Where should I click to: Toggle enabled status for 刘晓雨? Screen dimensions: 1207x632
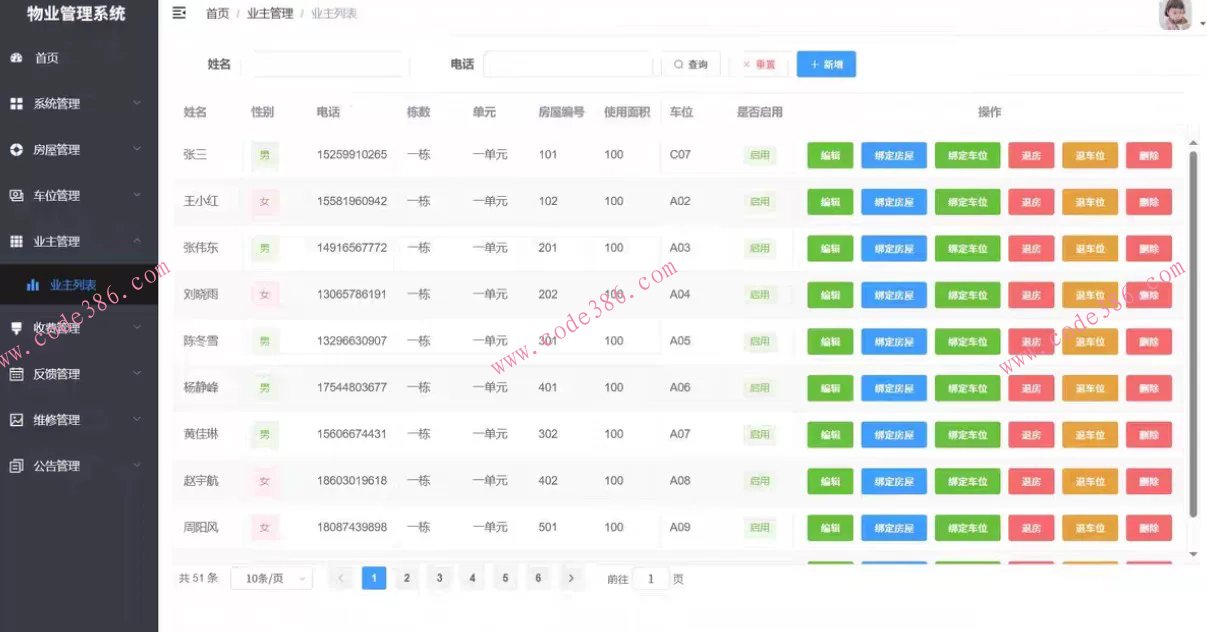point(759,294)
